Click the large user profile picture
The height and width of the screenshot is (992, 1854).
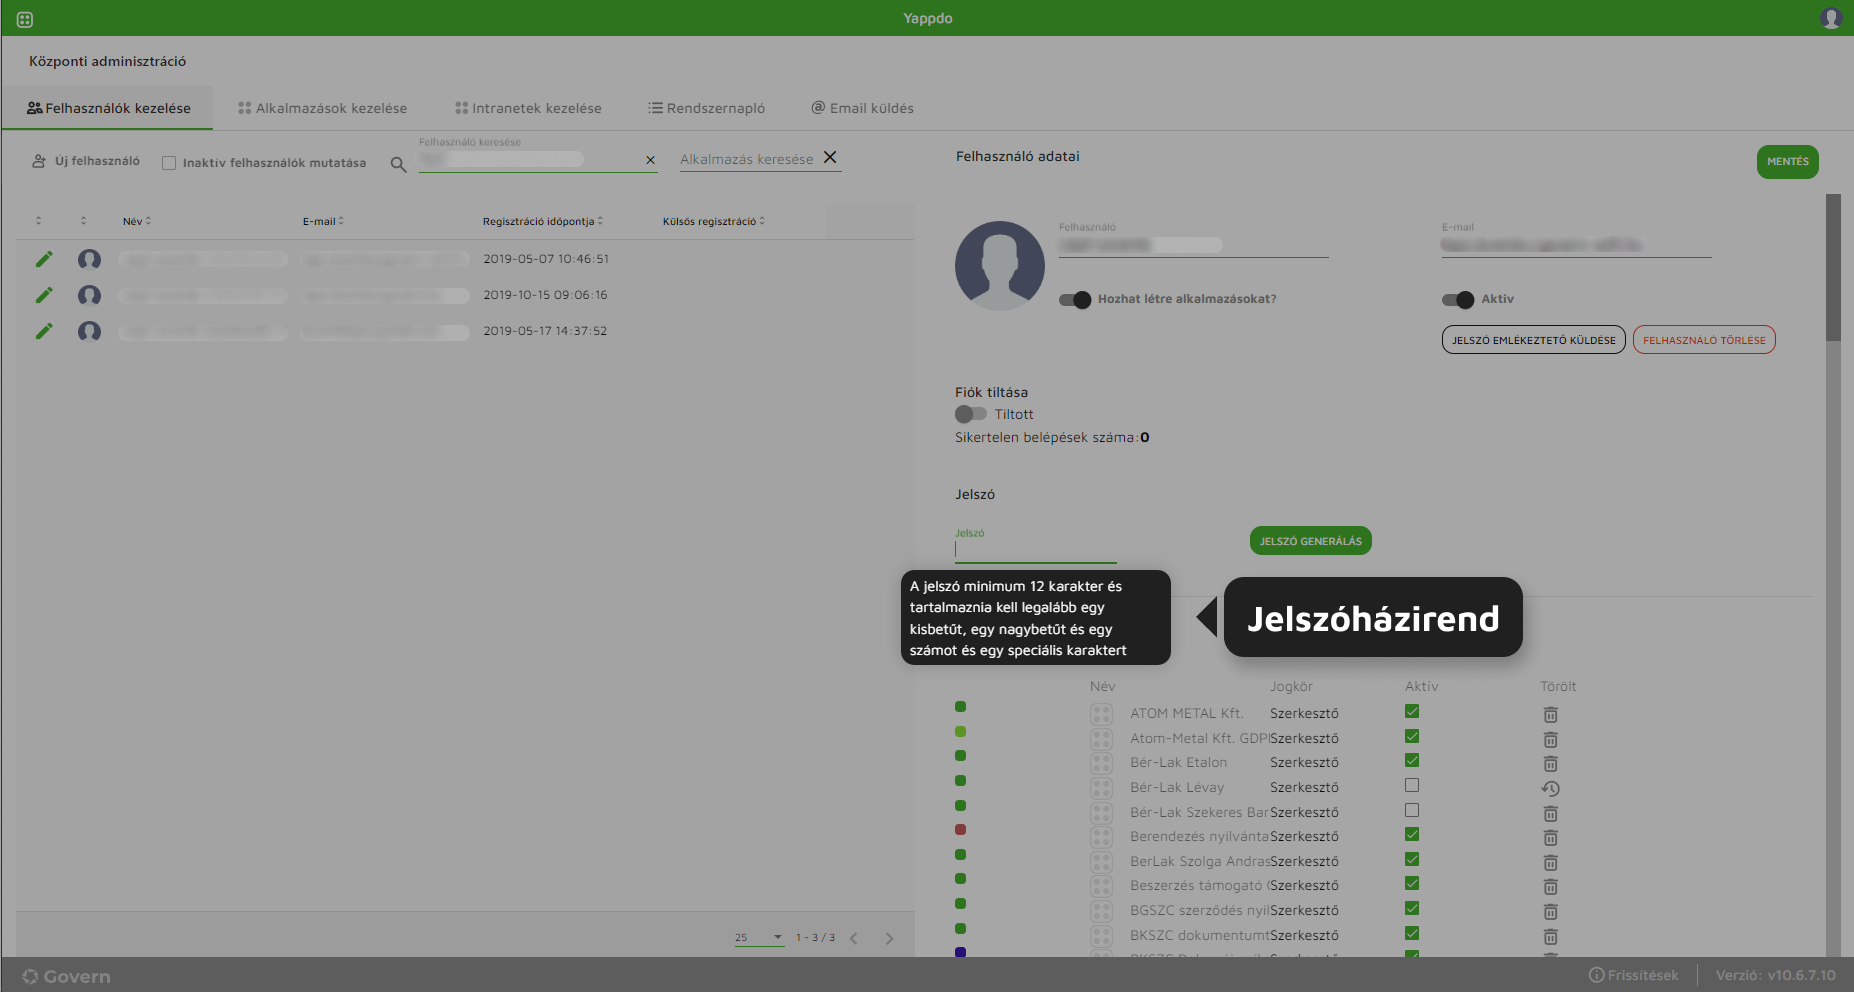(x=999, y=265)
